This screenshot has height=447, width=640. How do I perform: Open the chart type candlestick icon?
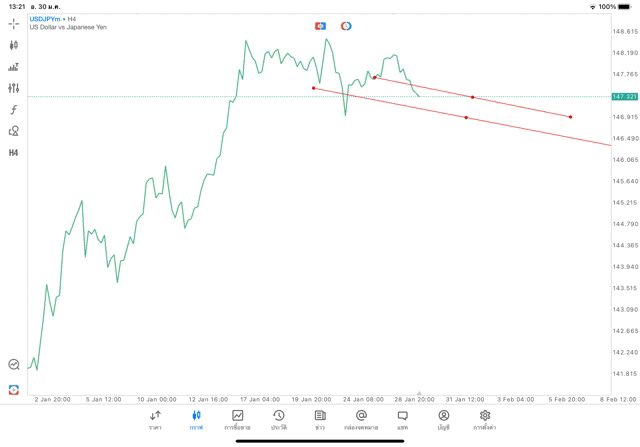(x=13, y=45)
